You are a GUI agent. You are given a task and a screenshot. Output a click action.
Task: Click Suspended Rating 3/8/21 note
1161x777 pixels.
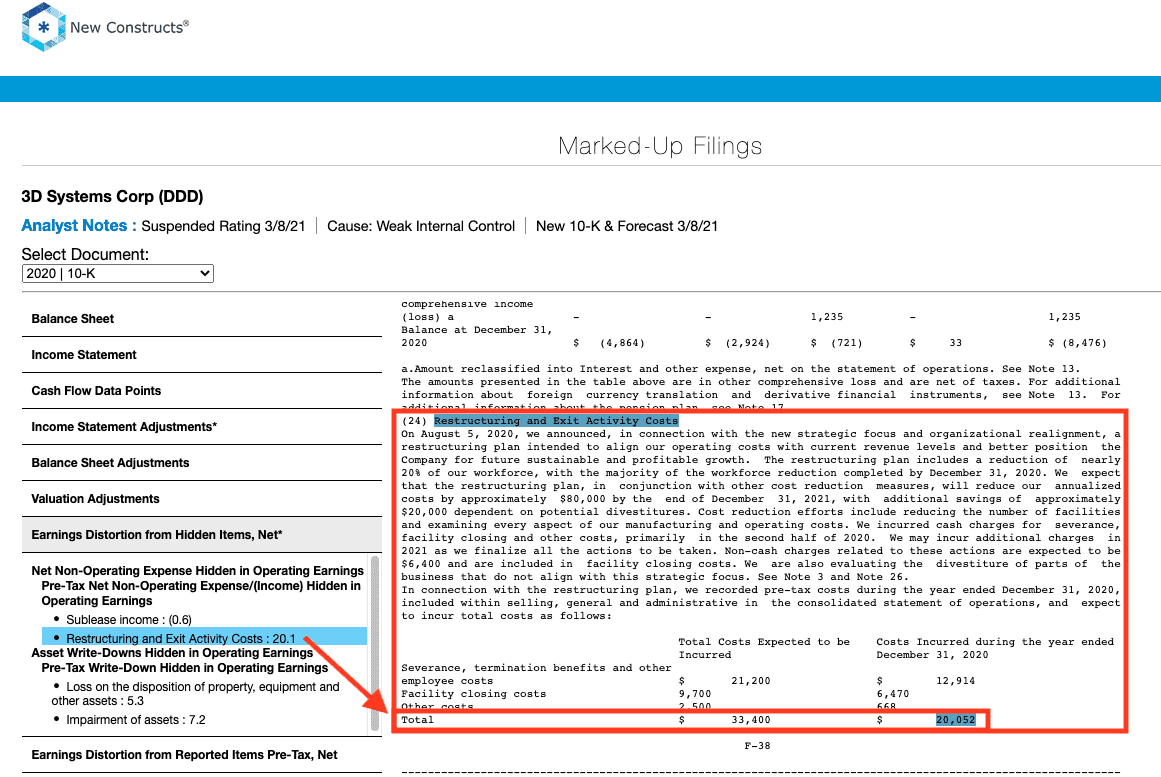(x=223, y=226)
